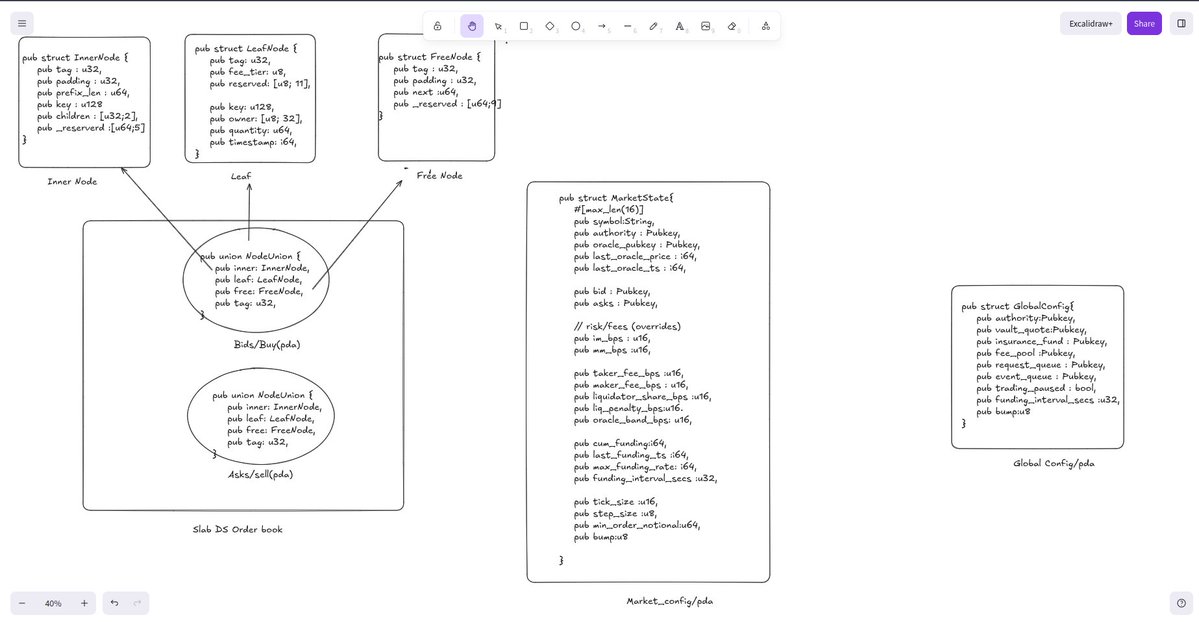Click the 'Bids/Buy(pda)' label
Viewport: 1199px width, 622px height.
click(267, 345)
